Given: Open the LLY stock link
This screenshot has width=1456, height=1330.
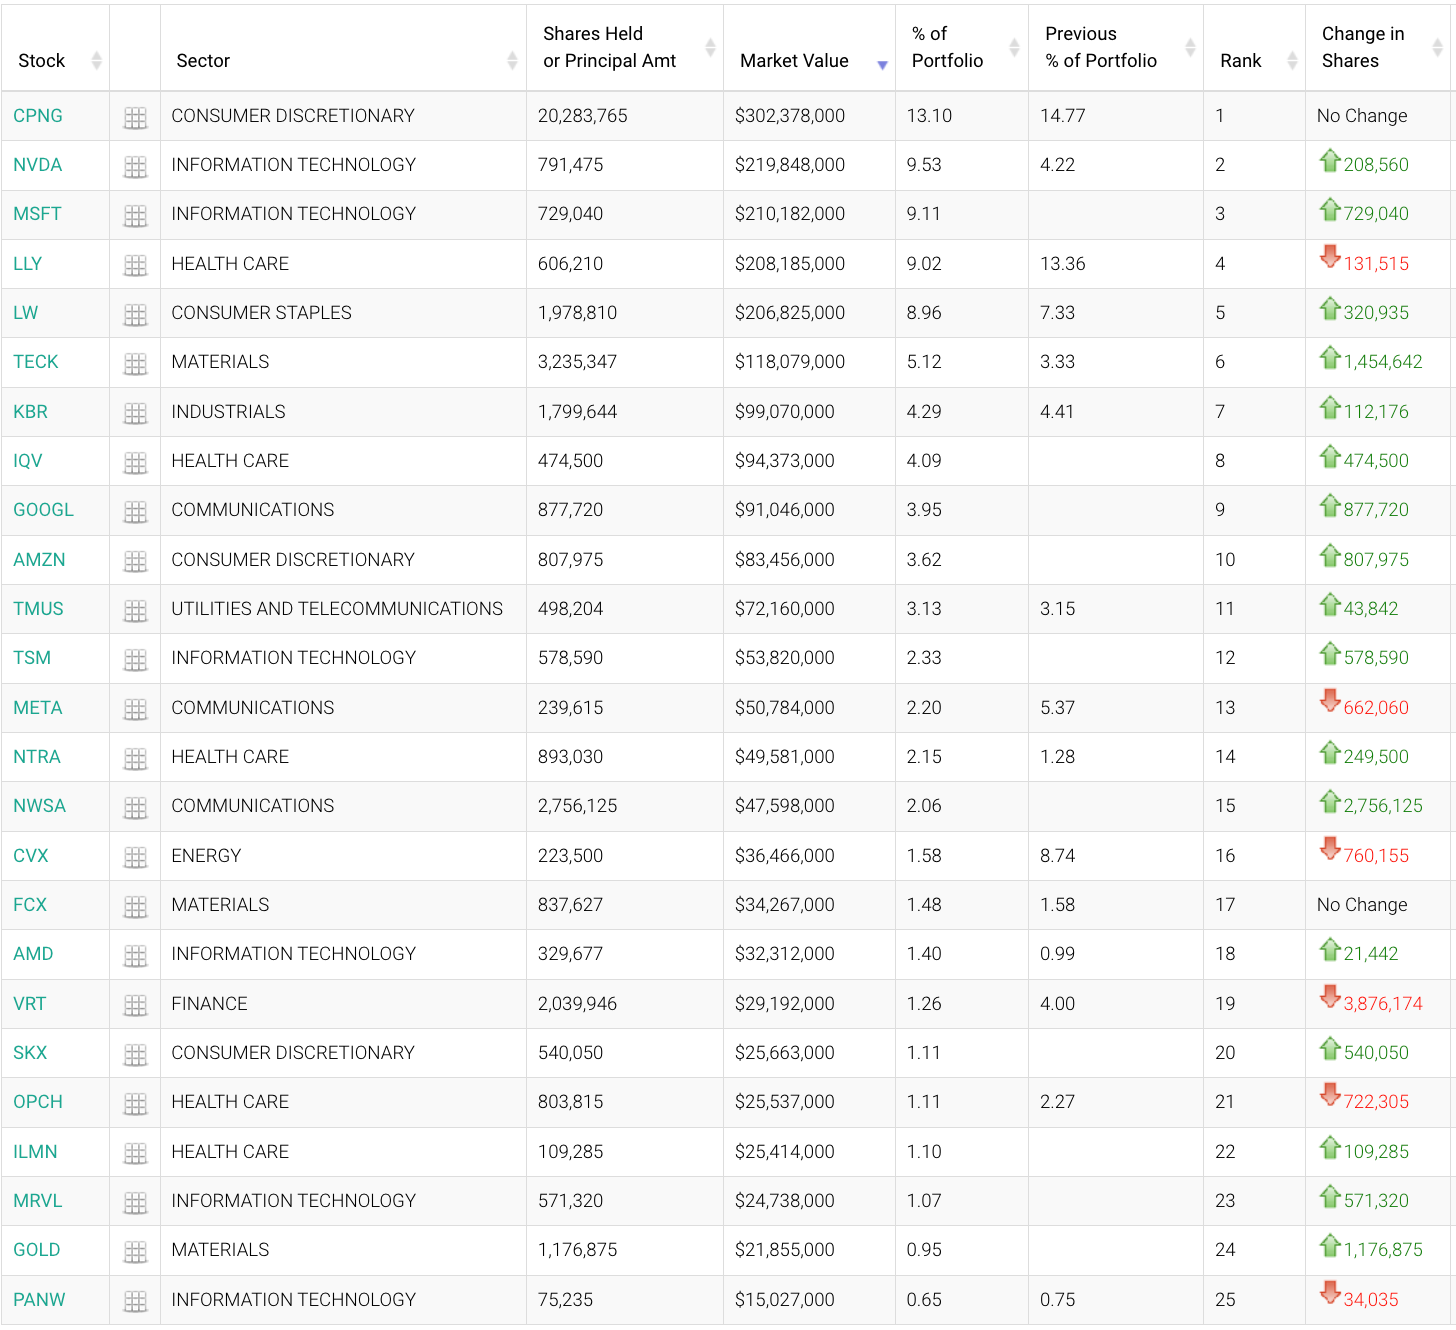Looking at the screenshot, I should pyautogui.click(x=28, y=264).
